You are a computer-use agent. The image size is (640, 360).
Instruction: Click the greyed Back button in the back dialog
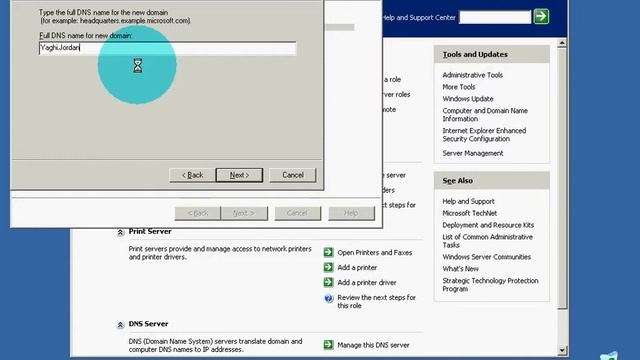point(198,213)
